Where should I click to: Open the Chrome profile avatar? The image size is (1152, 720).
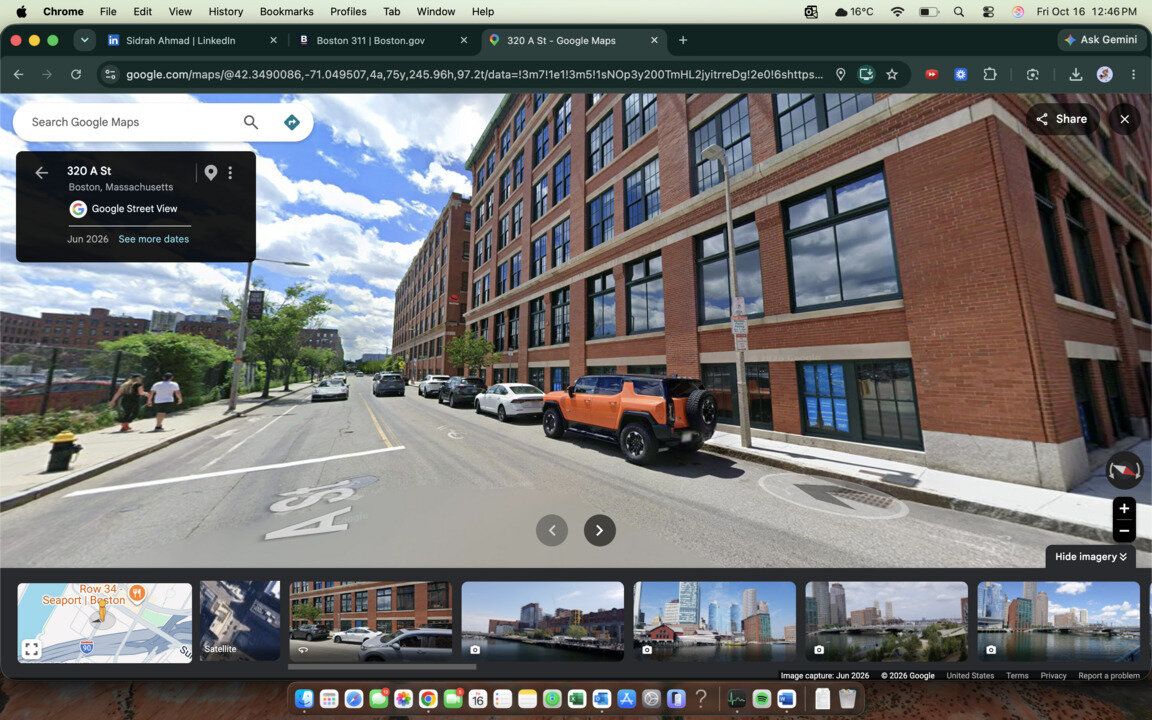coord(1104,74)
